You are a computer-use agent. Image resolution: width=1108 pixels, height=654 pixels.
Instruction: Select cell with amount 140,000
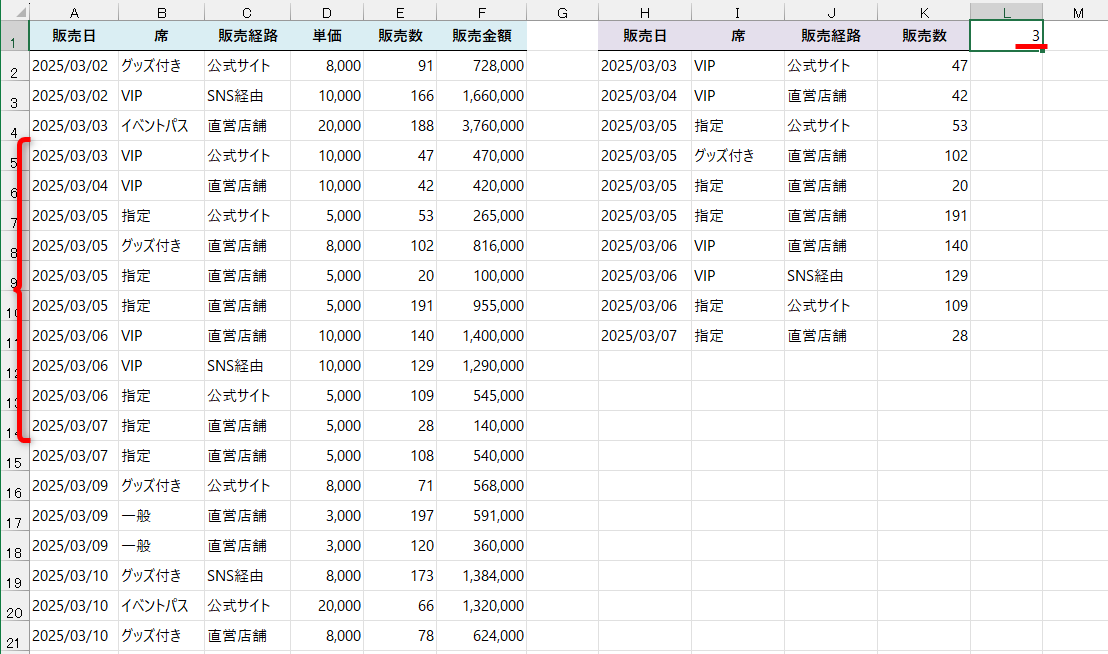[x=482, y=427]
